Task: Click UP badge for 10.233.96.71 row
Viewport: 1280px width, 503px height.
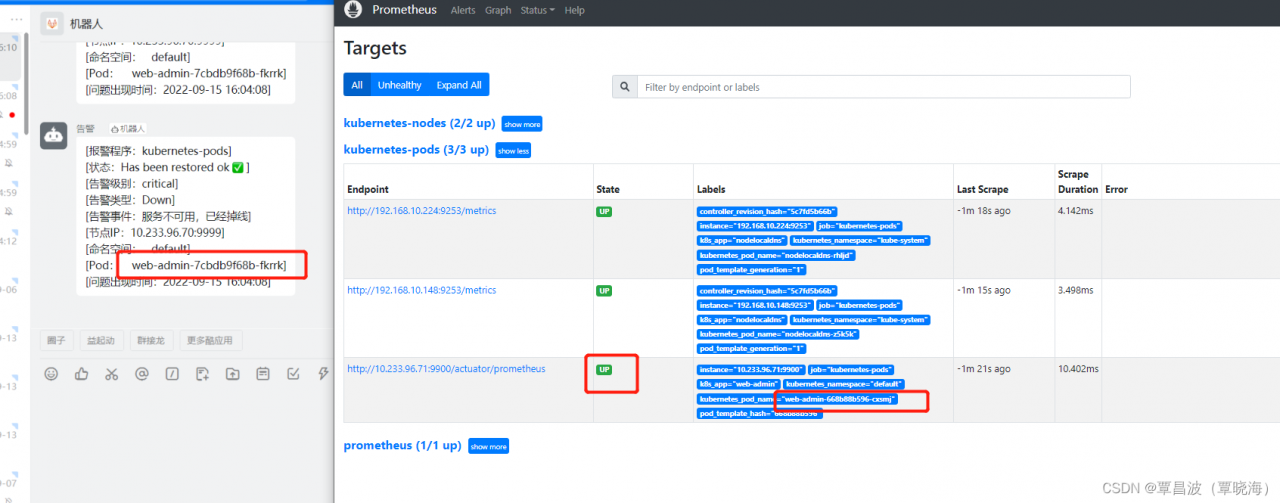Action: 604,370
